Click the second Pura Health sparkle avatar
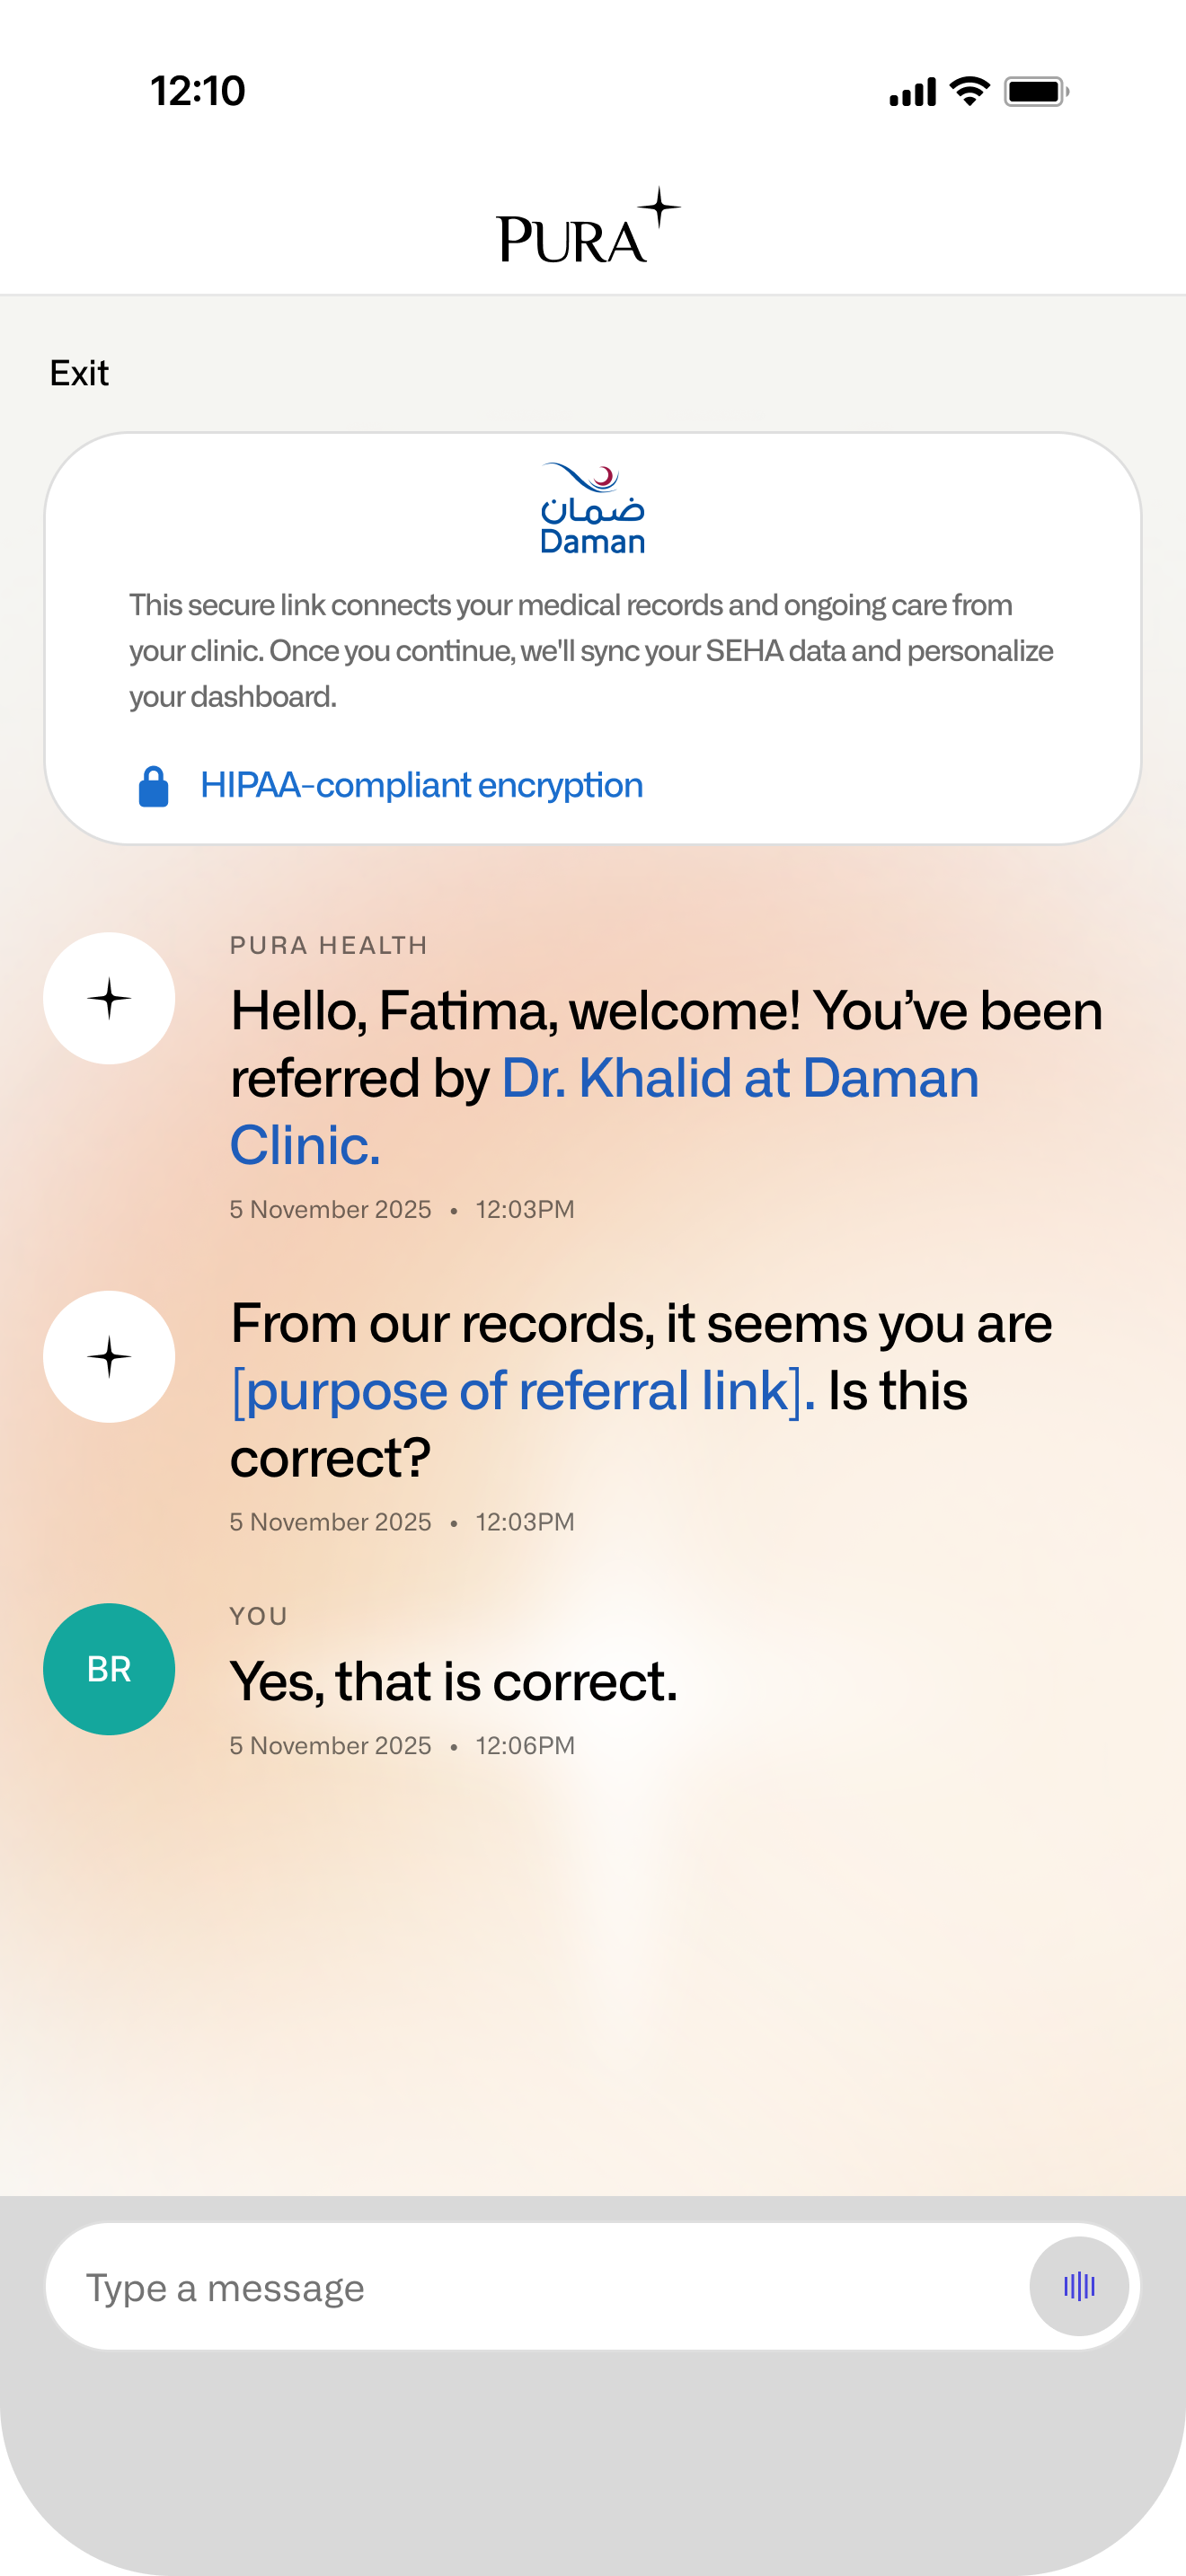The height and width of the screenshot is (2576, 1186). click(109, 1356)
